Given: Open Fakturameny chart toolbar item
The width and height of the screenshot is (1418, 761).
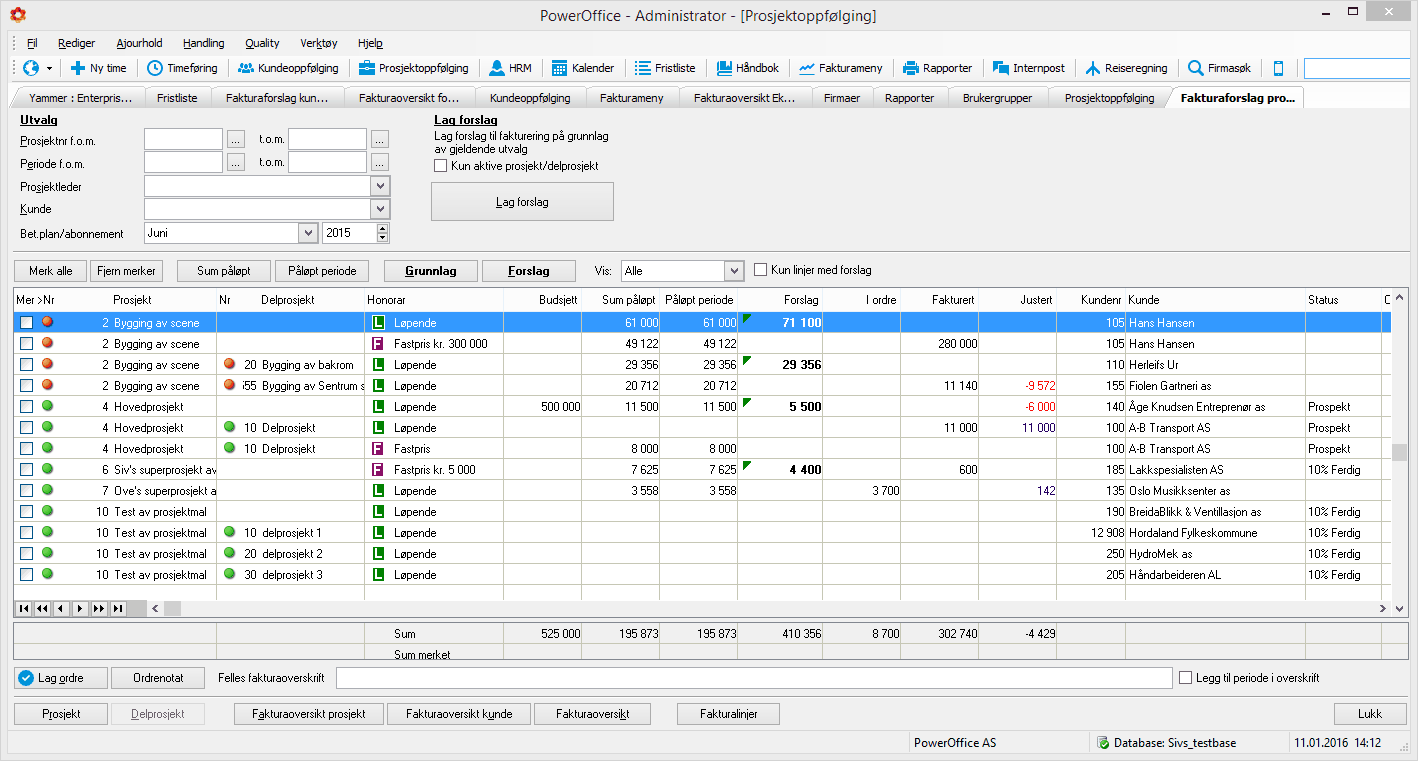Looking at the screenshot, I should 841,68.
